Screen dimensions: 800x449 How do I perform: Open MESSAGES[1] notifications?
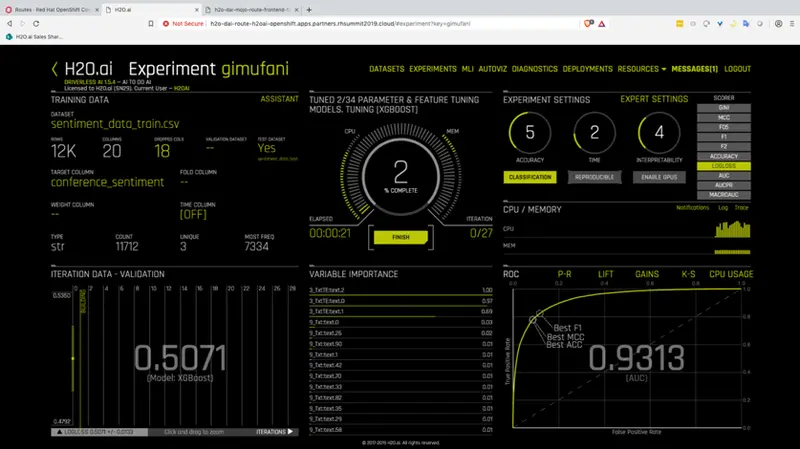694,69
